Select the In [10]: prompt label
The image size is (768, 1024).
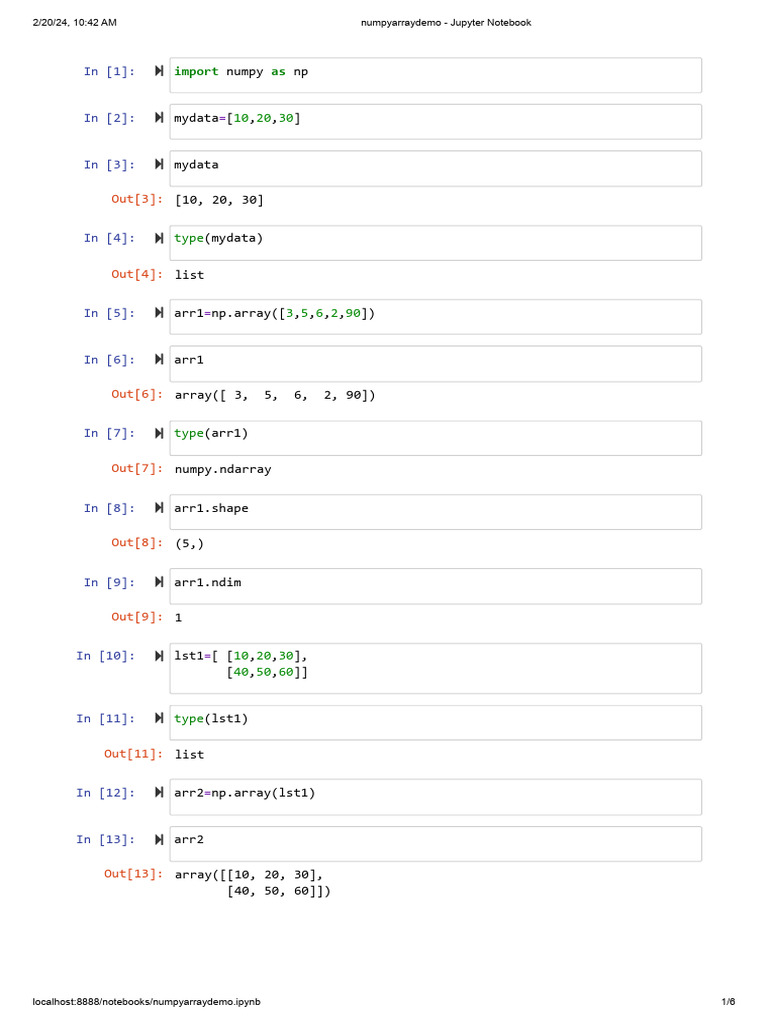[x=106, y=656]
